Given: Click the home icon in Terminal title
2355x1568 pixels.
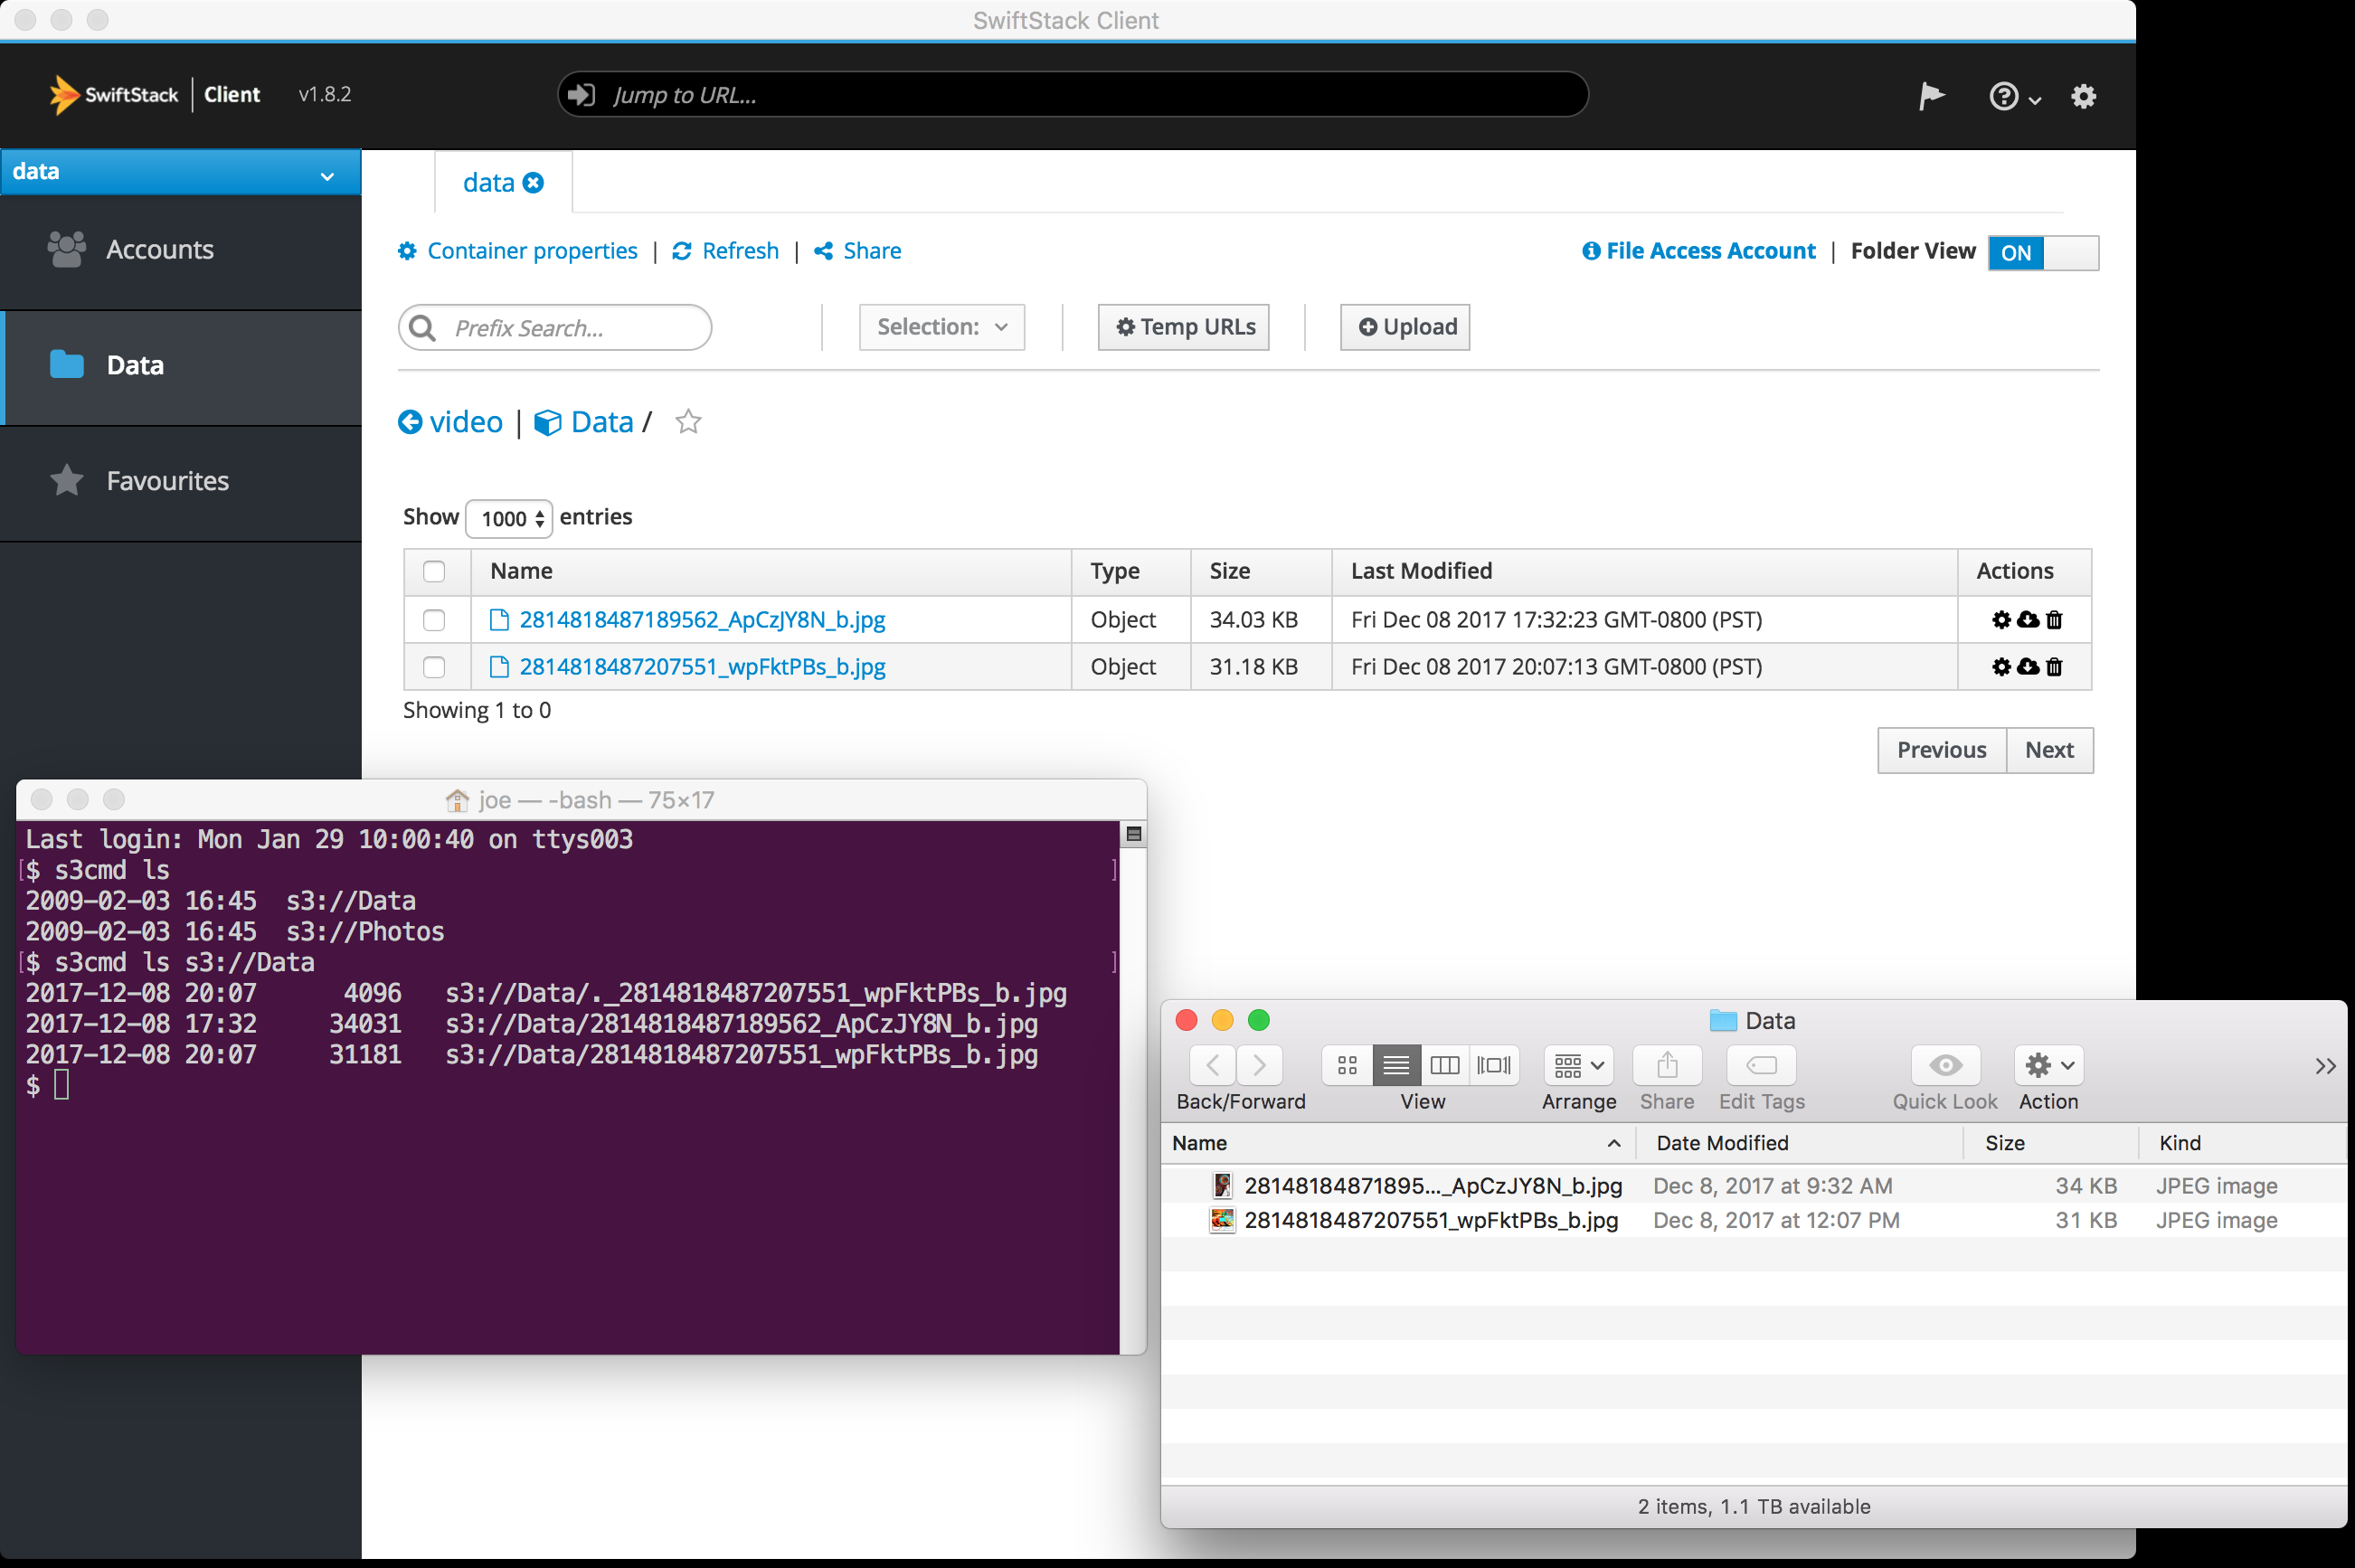Looking at the screenshot, I should coord(457,800).
